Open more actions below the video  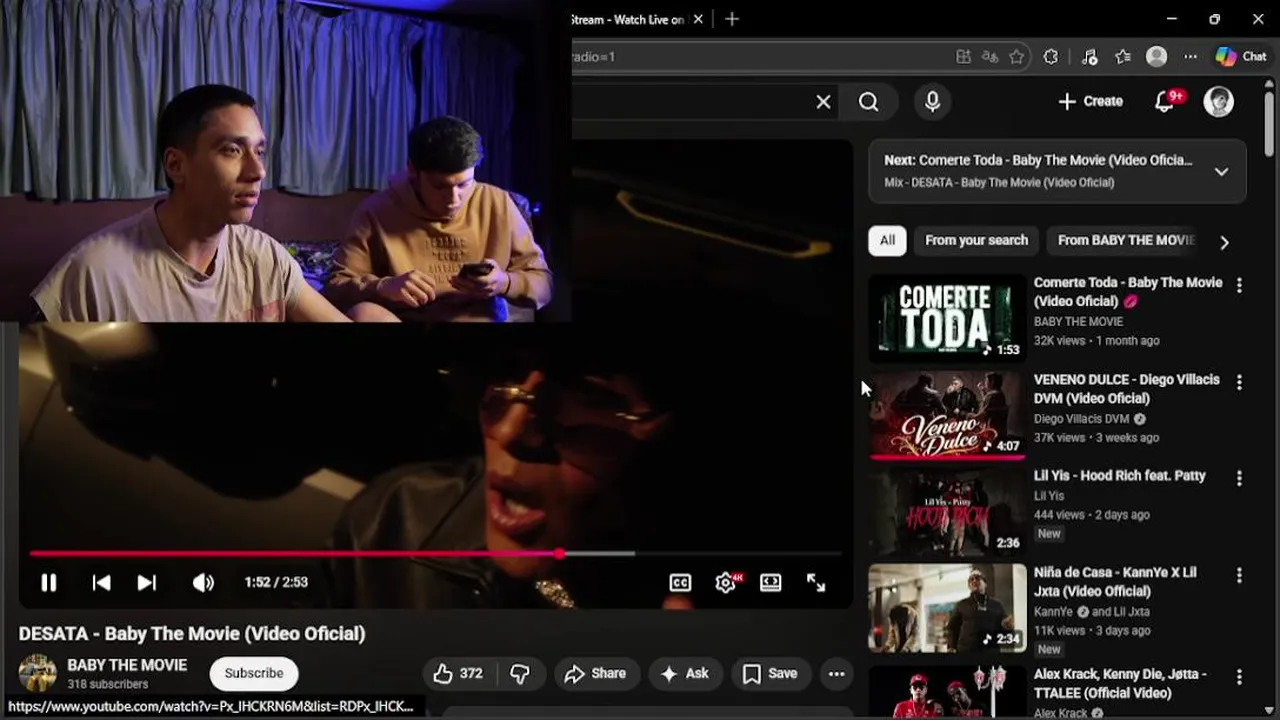pos(837,674)
